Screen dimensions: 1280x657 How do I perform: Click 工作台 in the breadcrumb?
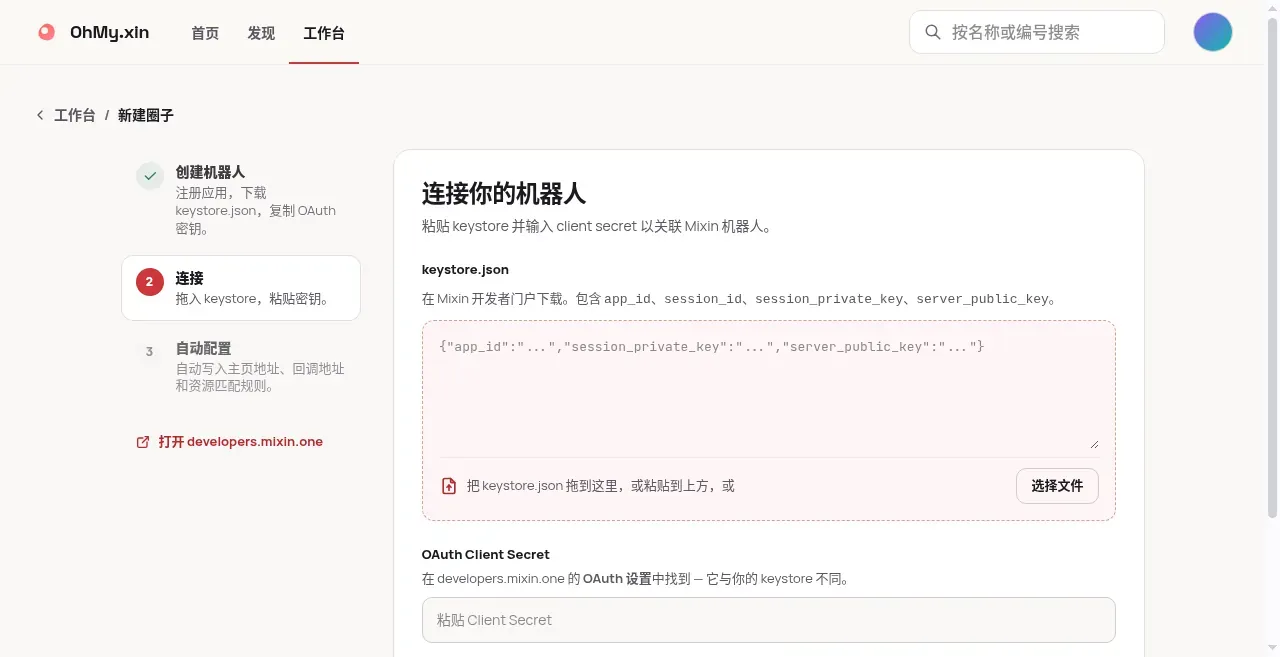point(75,115)
